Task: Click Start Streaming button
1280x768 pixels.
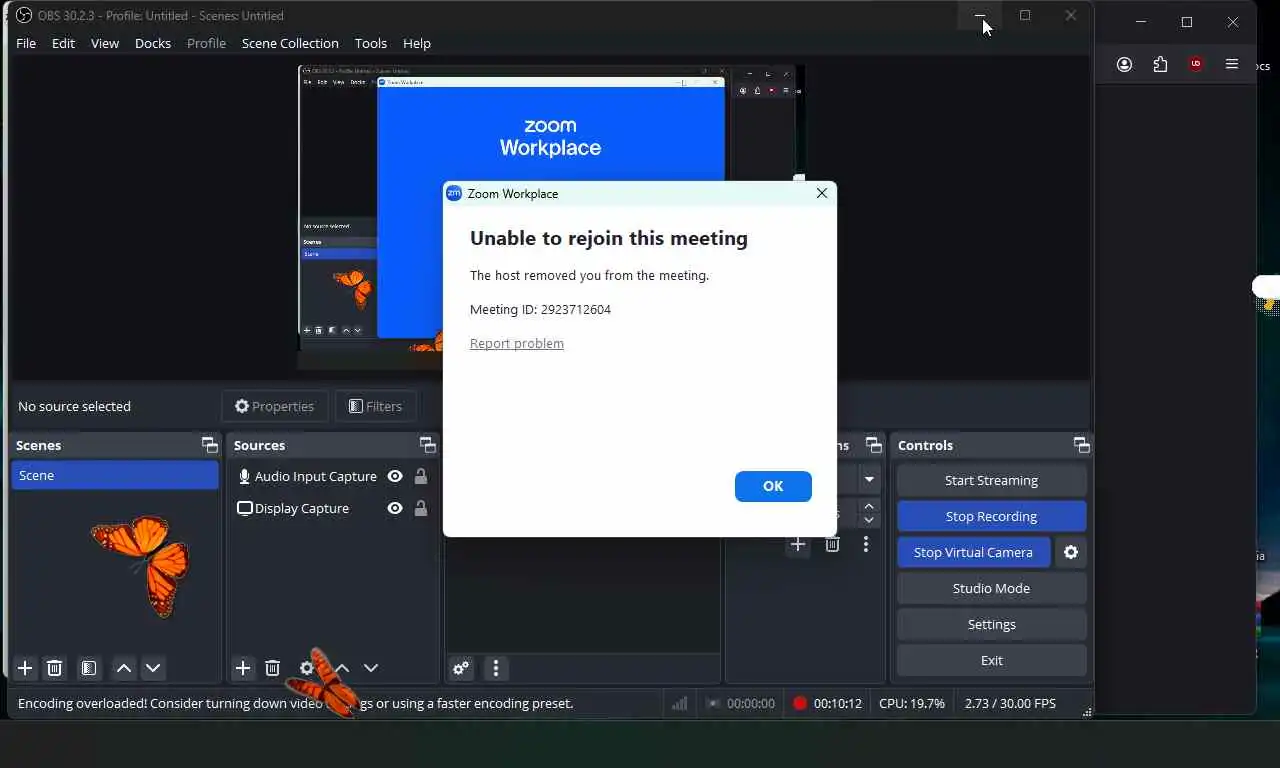Action: click(991, 480)
